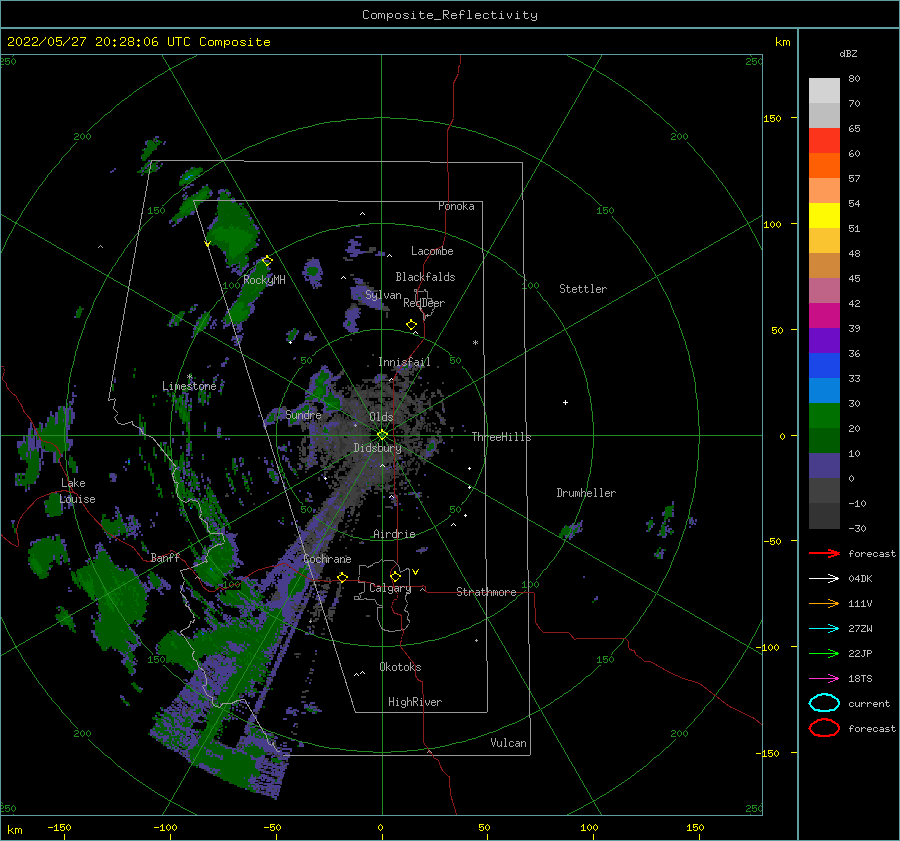Click the red 60 dBZ color swatch
The height and width of the screenshot is (841, 900).
(x=824, y=141)
